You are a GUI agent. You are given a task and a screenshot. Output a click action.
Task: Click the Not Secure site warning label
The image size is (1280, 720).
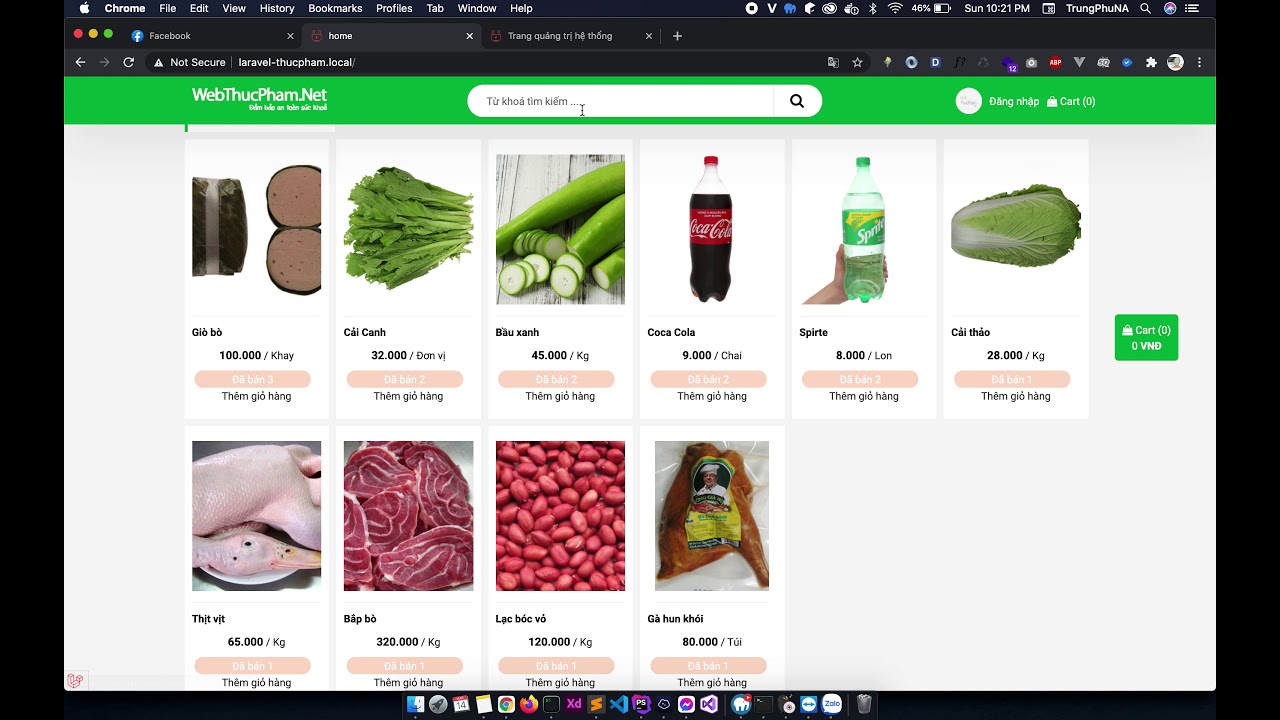pyautogui.click(x=190, y=62)
